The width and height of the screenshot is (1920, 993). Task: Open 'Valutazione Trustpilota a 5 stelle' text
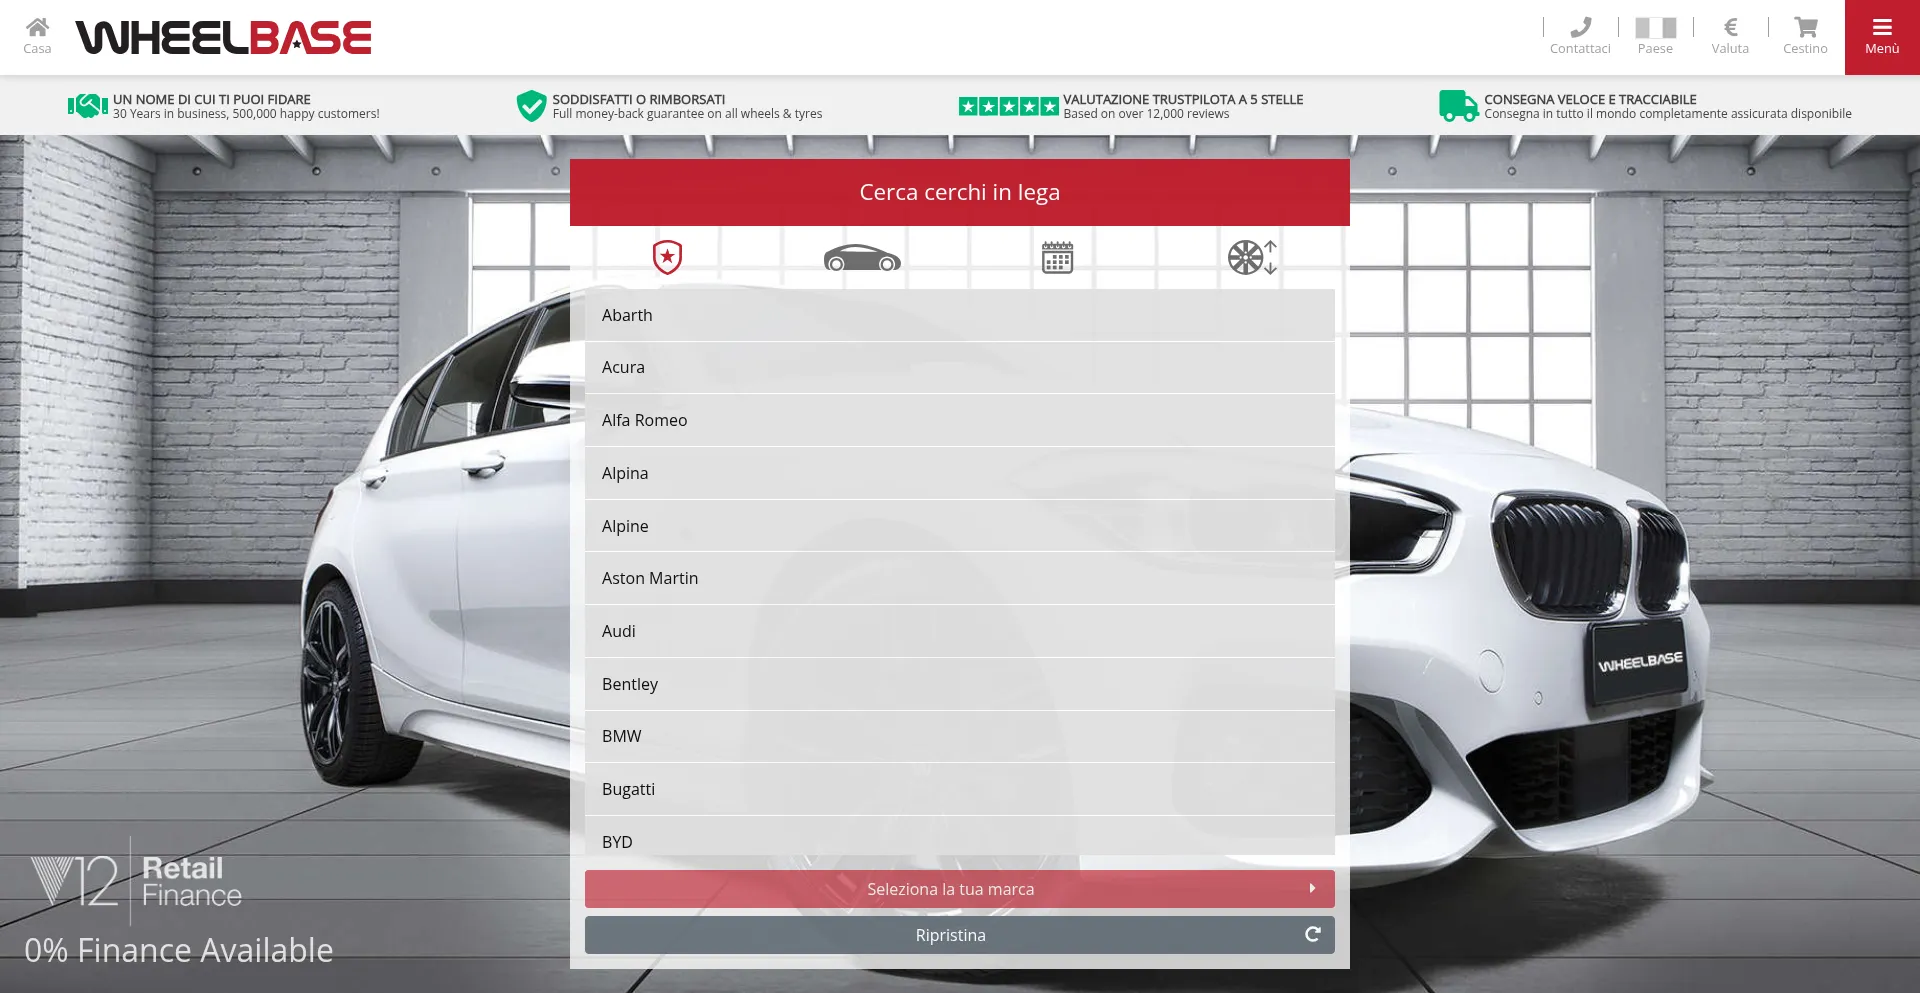(x=1183, y=99)
